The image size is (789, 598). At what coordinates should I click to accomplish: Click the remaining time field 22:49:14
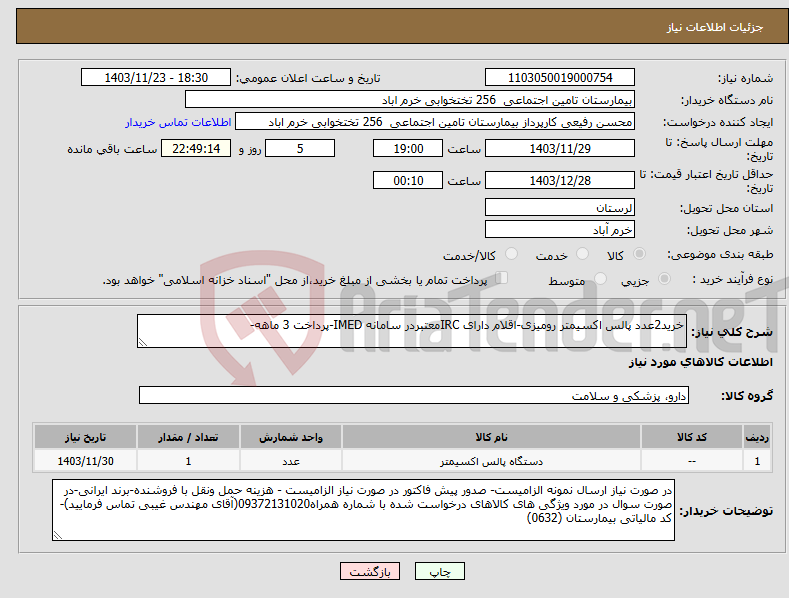196,148
